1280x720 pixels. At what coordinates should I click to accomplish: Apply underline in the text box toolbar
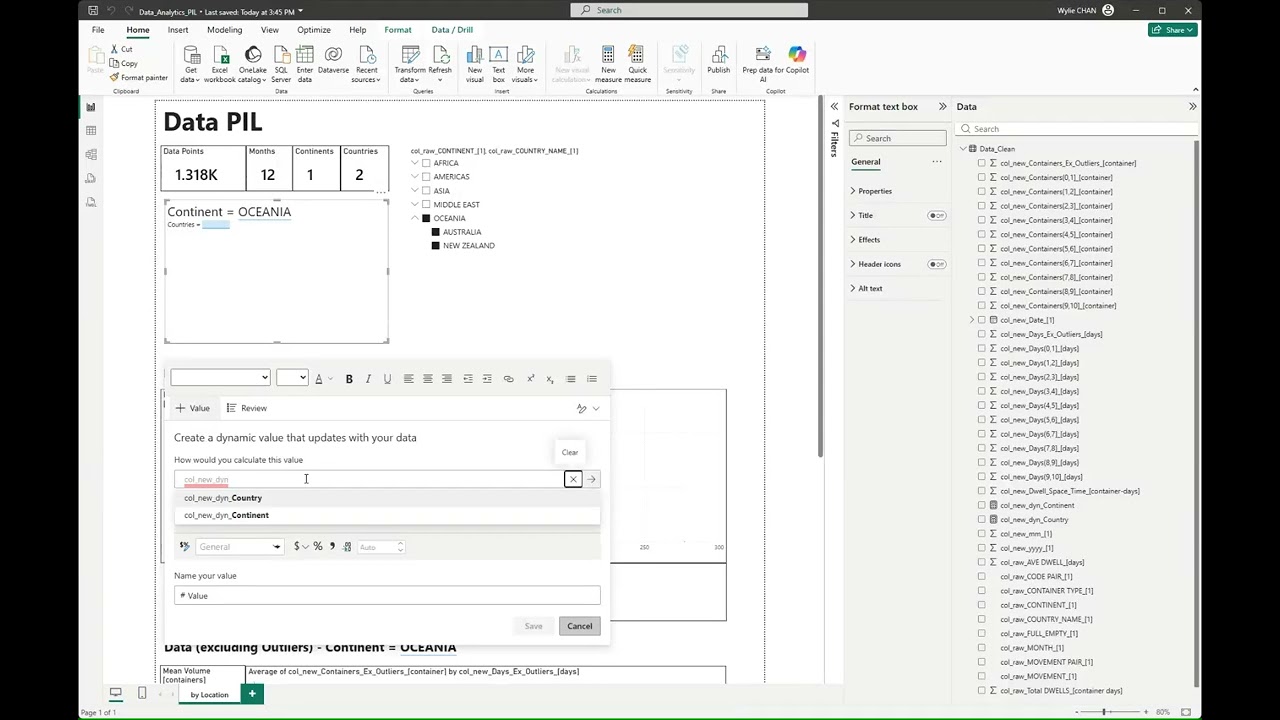click(387, 379)
